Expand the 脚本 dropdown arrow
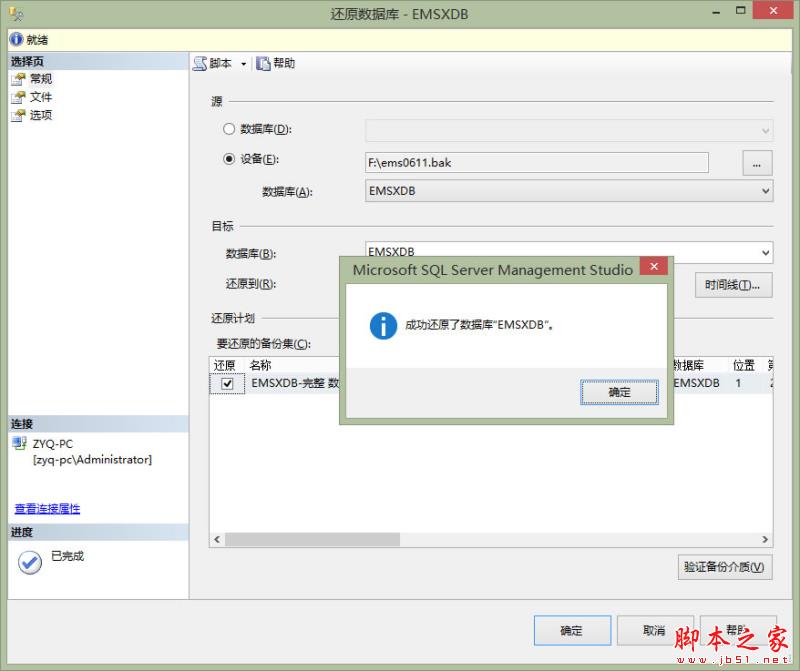800x671 pixels. (x=243, y=64)
